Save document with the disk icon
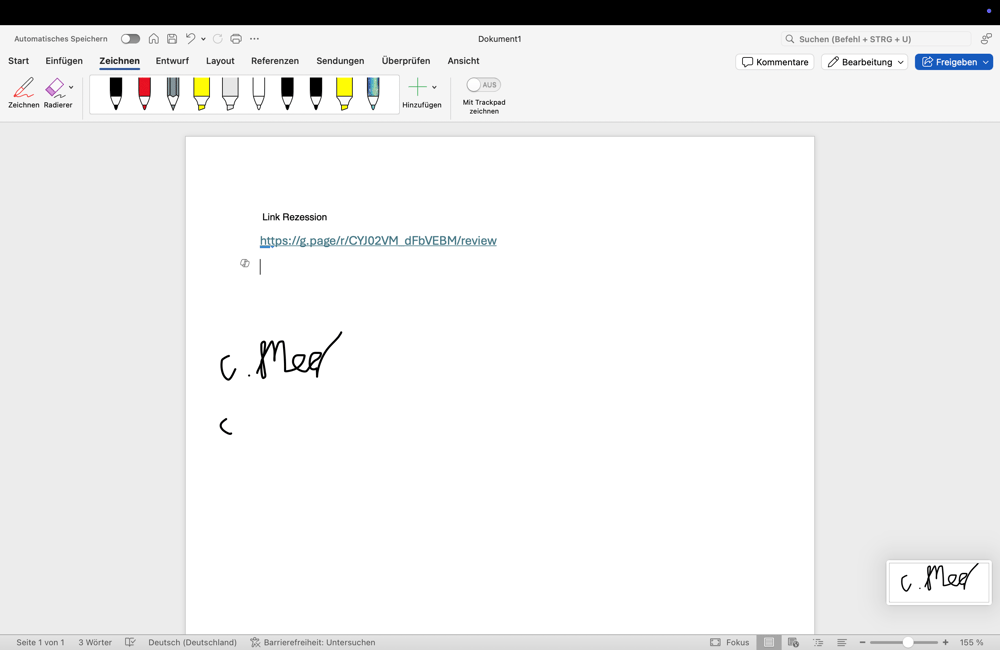The width and height of the screenshot is (1000, 650). [172, 39]
